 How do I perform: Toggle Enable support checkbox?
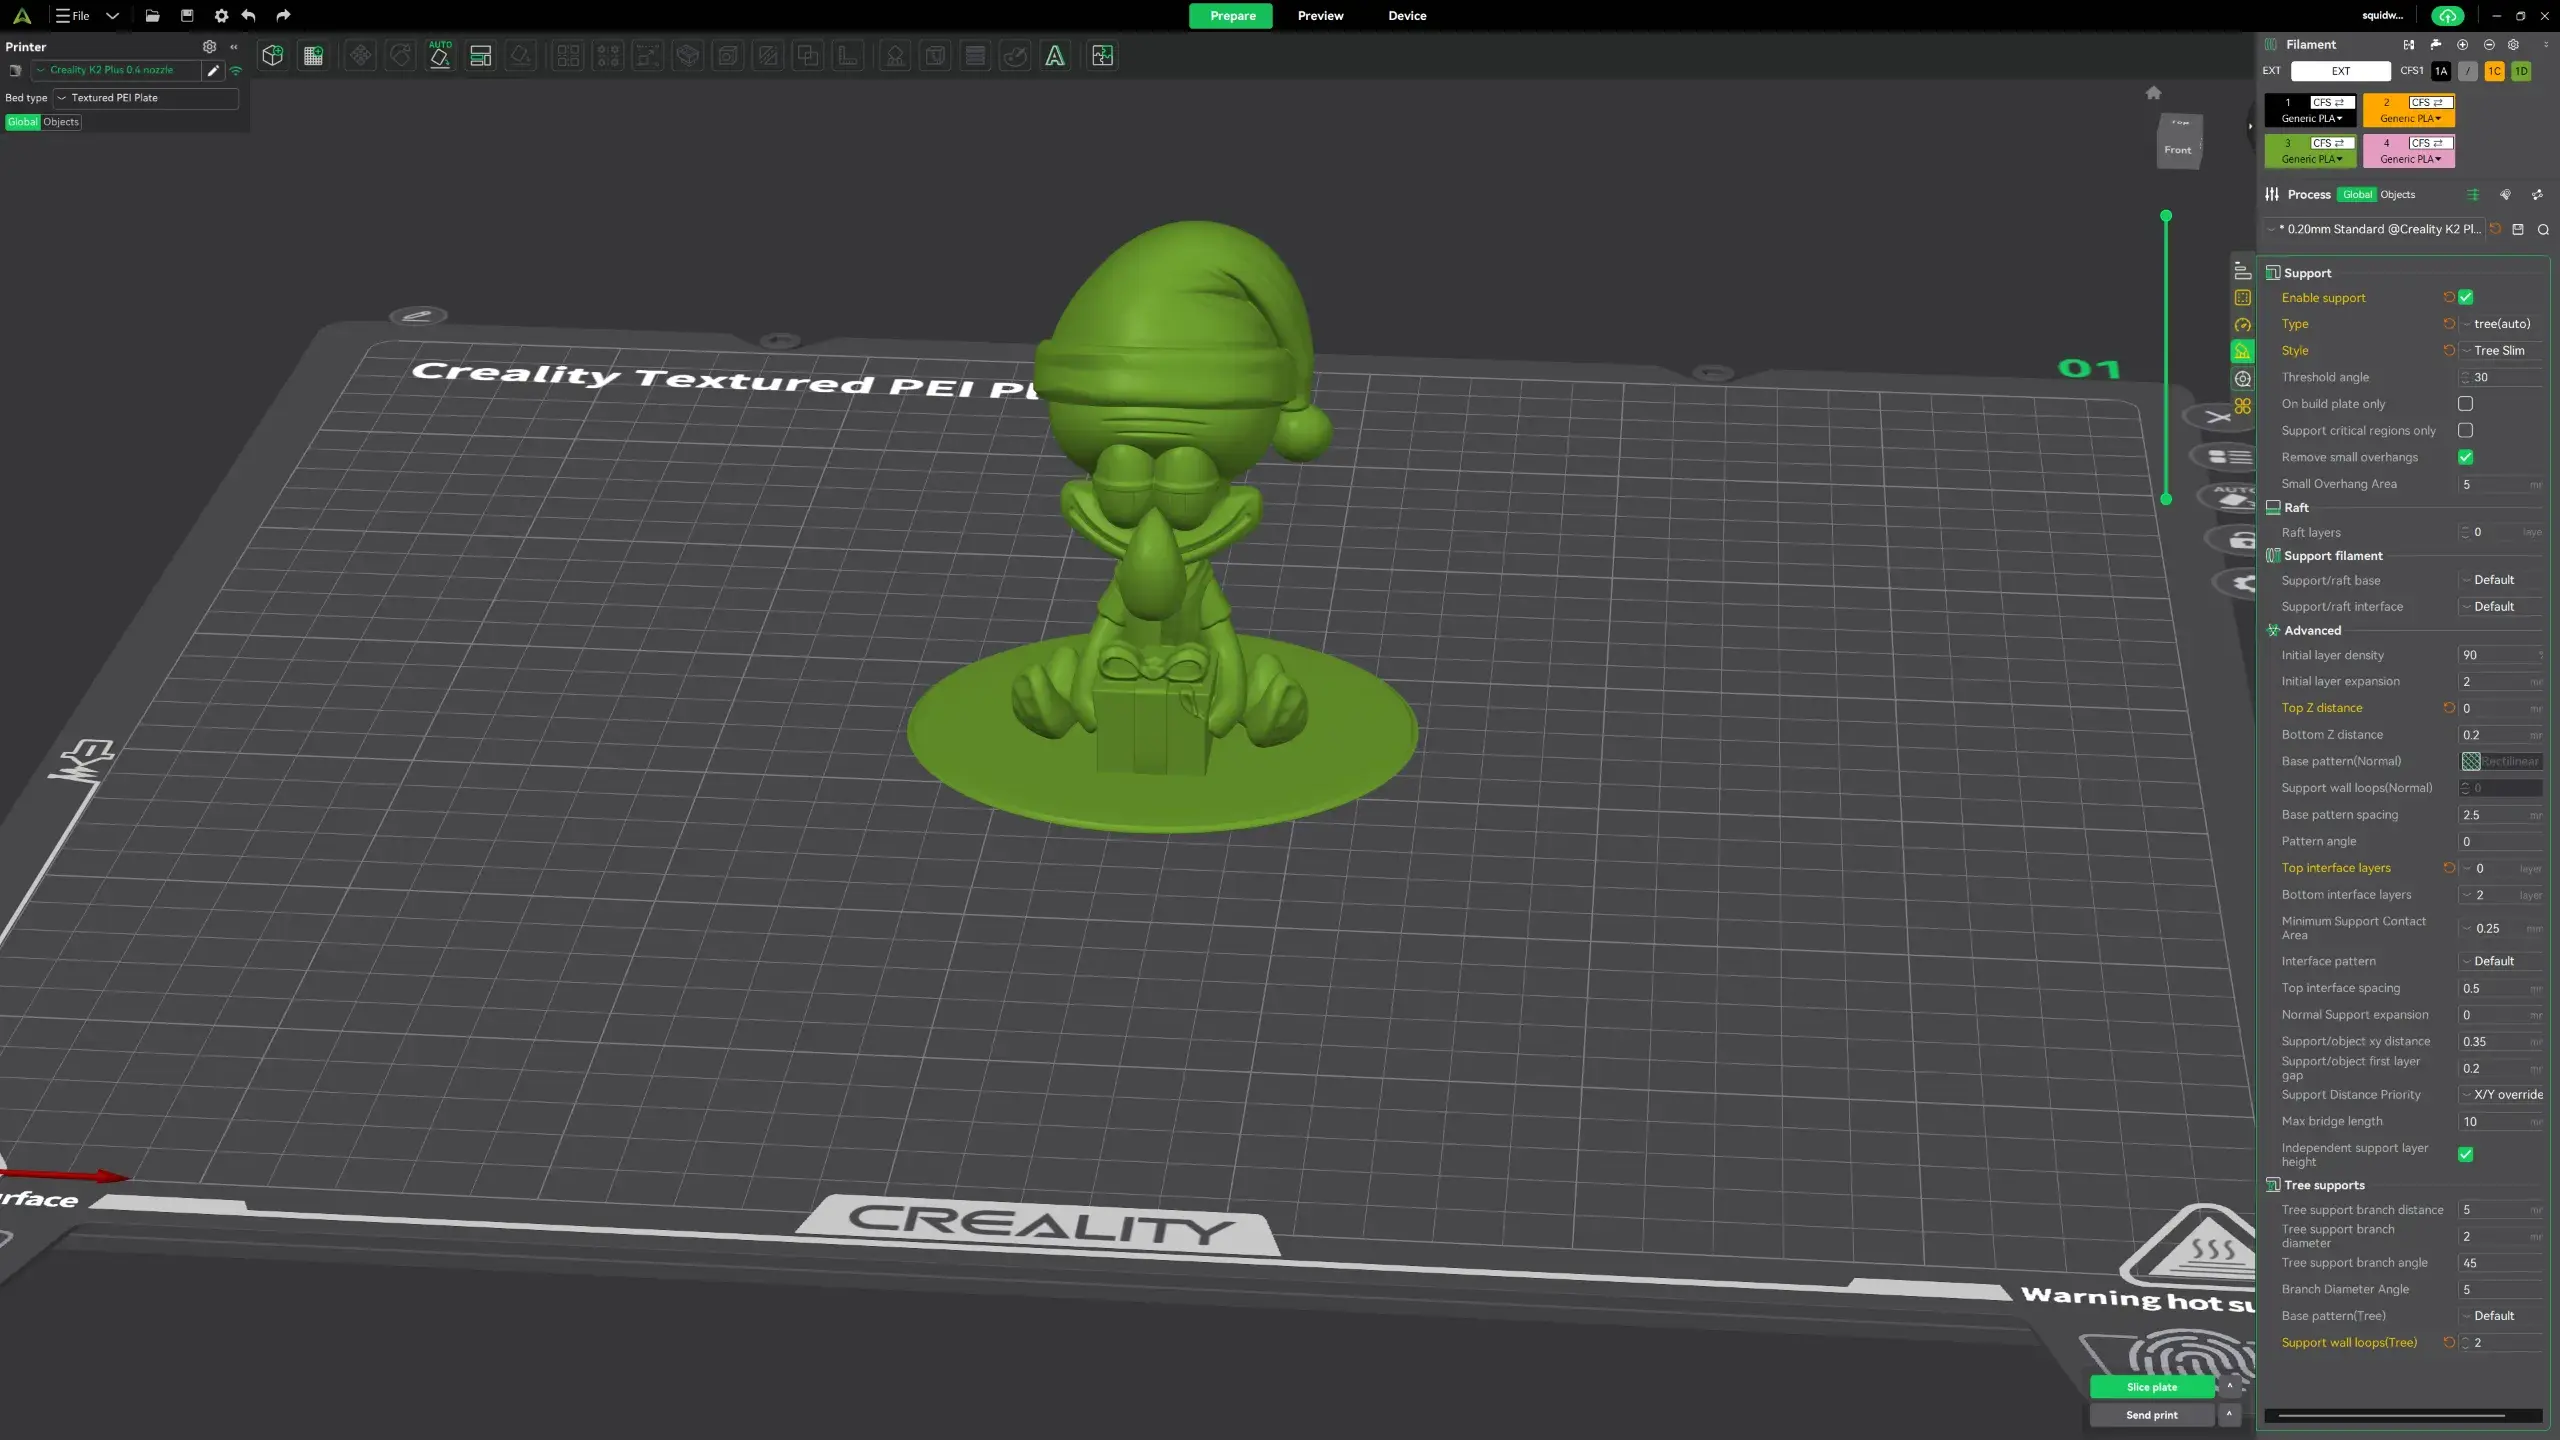[2465, 297]
